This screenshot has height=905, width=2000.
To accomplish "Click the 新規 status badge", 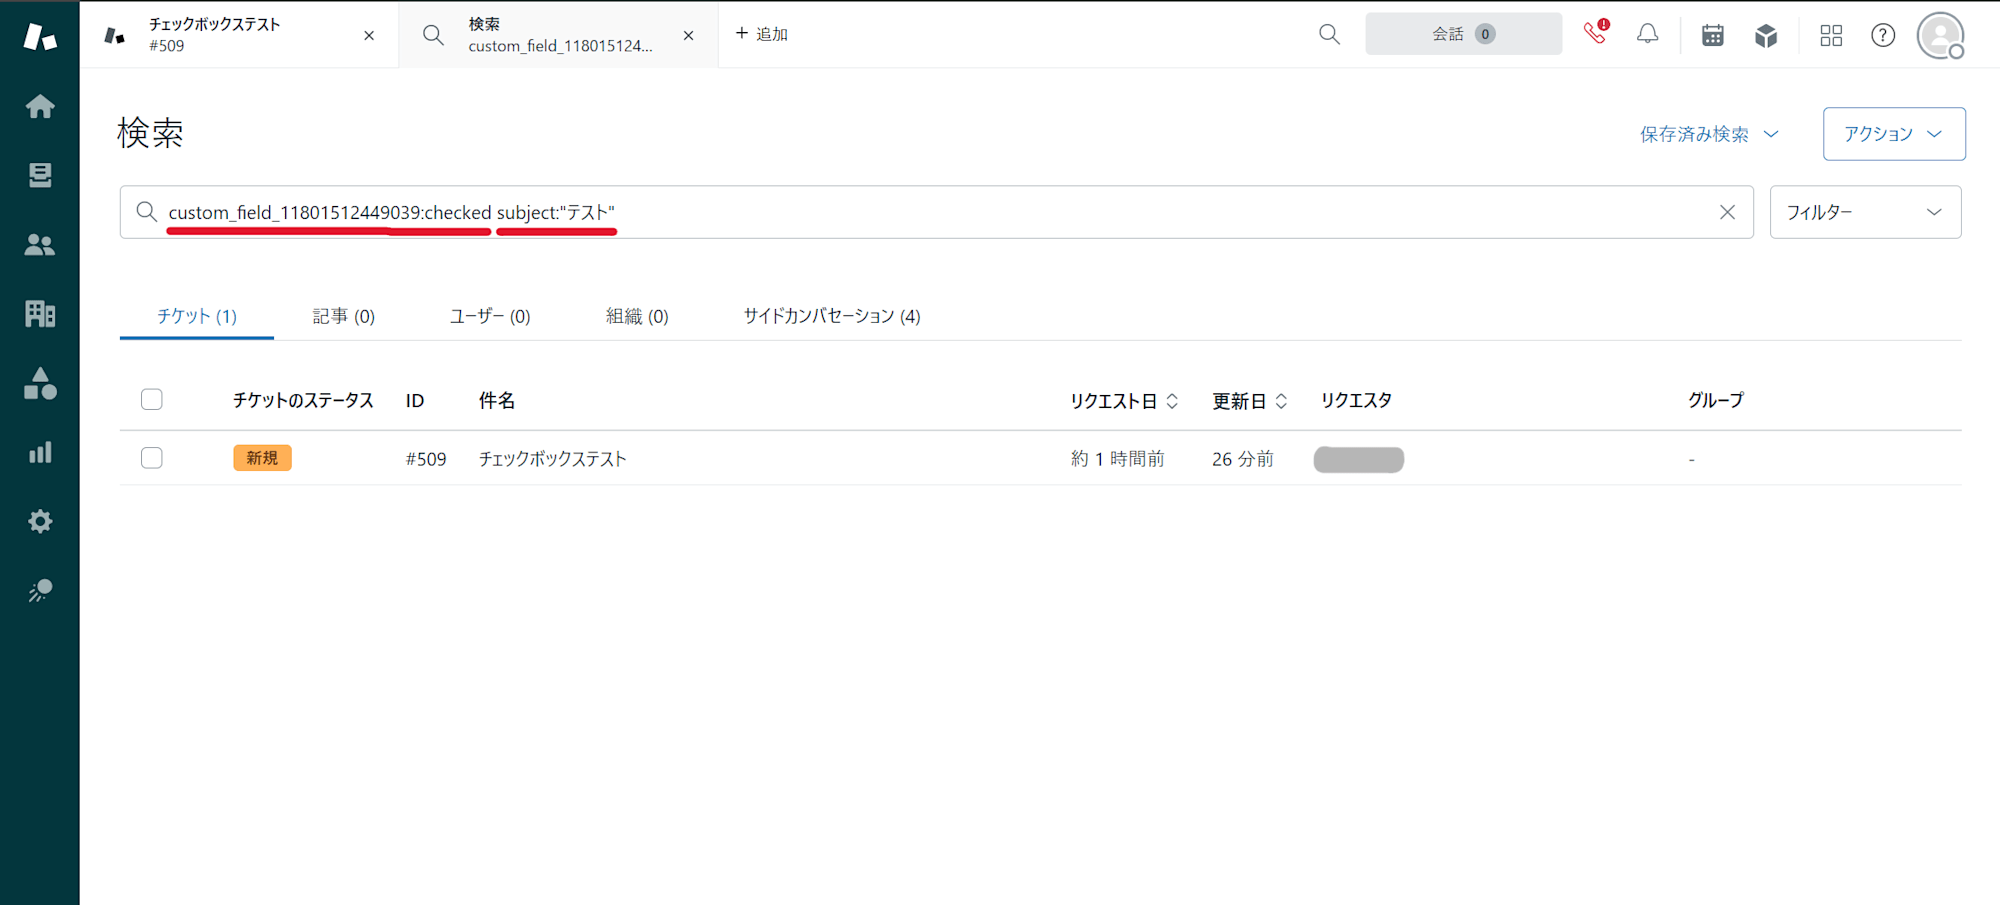I will coord(262,458).
